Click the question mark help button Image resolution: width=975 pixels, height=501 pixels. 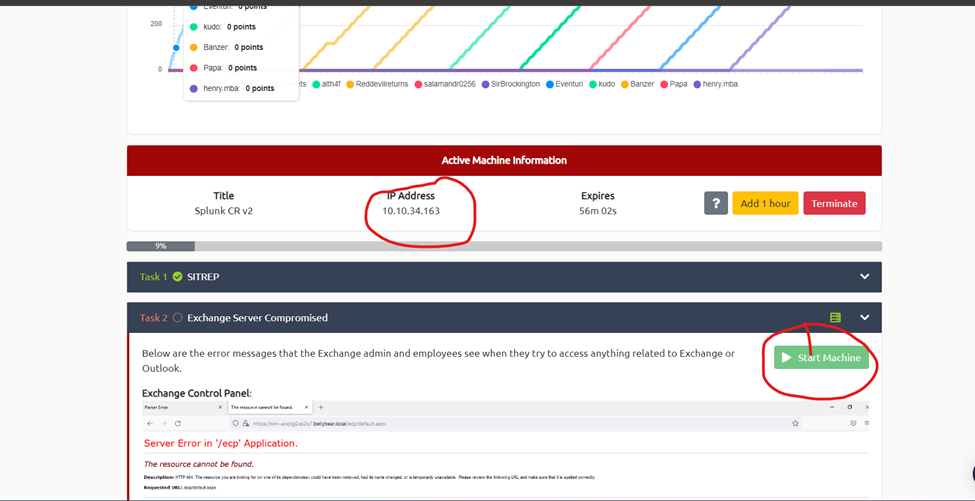tap(716, 203)
